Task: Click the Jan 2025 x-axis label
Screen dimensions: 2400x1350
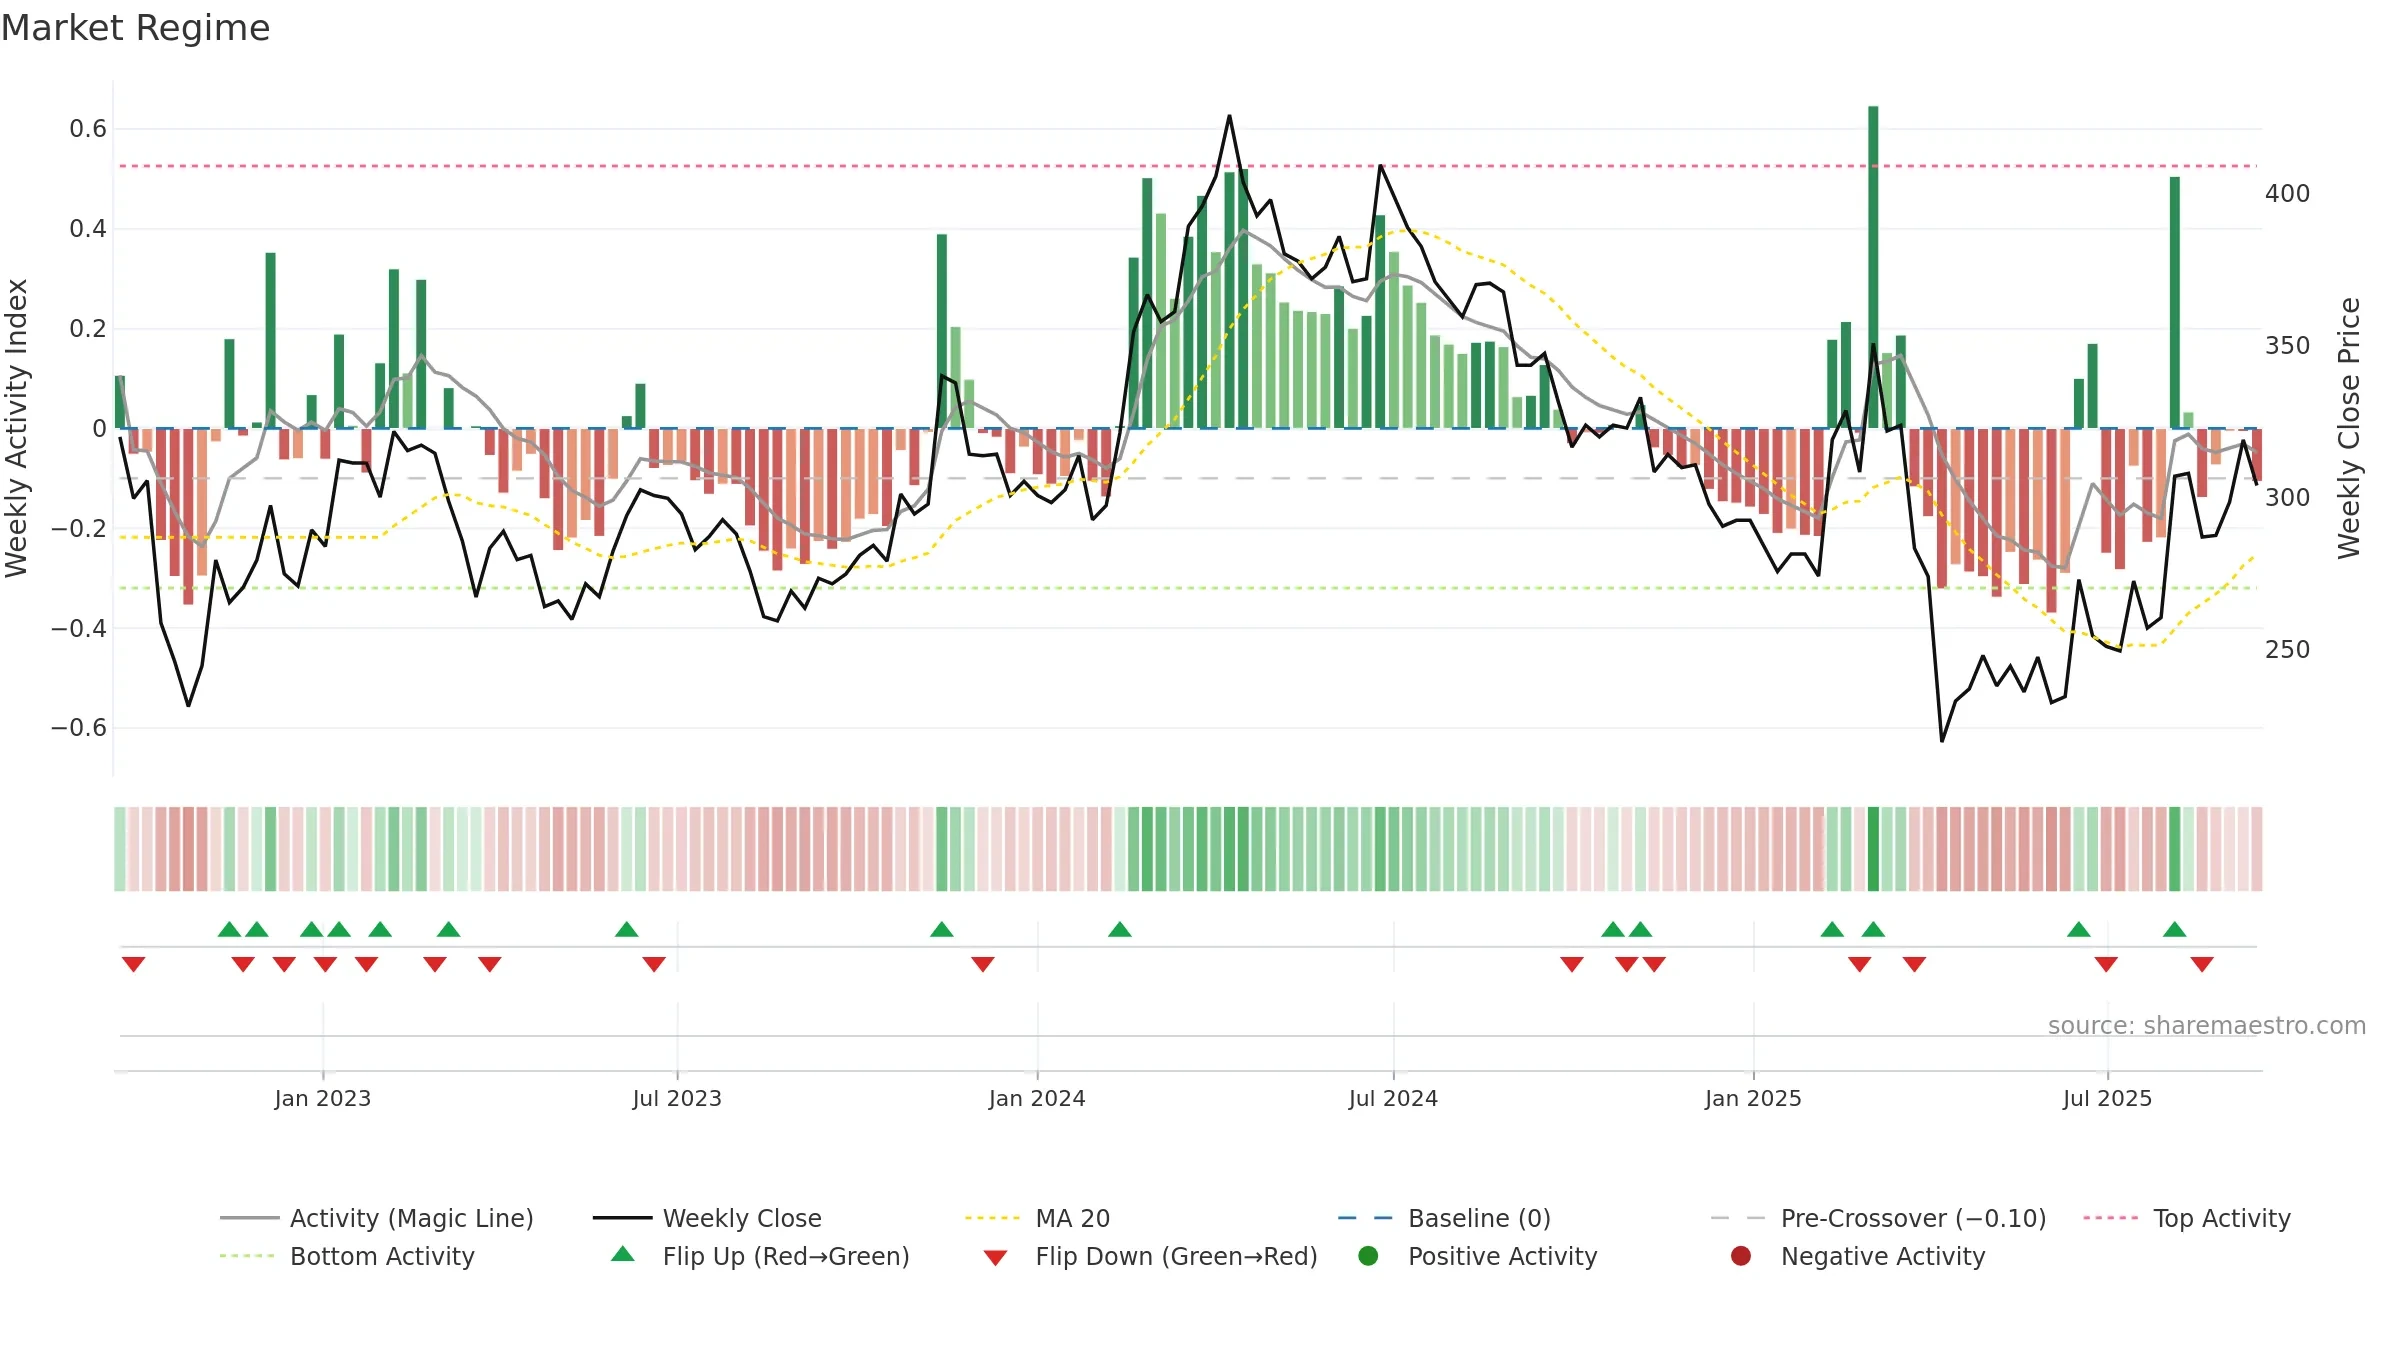Action: pyautogui.click(x=1753, y=1098)
